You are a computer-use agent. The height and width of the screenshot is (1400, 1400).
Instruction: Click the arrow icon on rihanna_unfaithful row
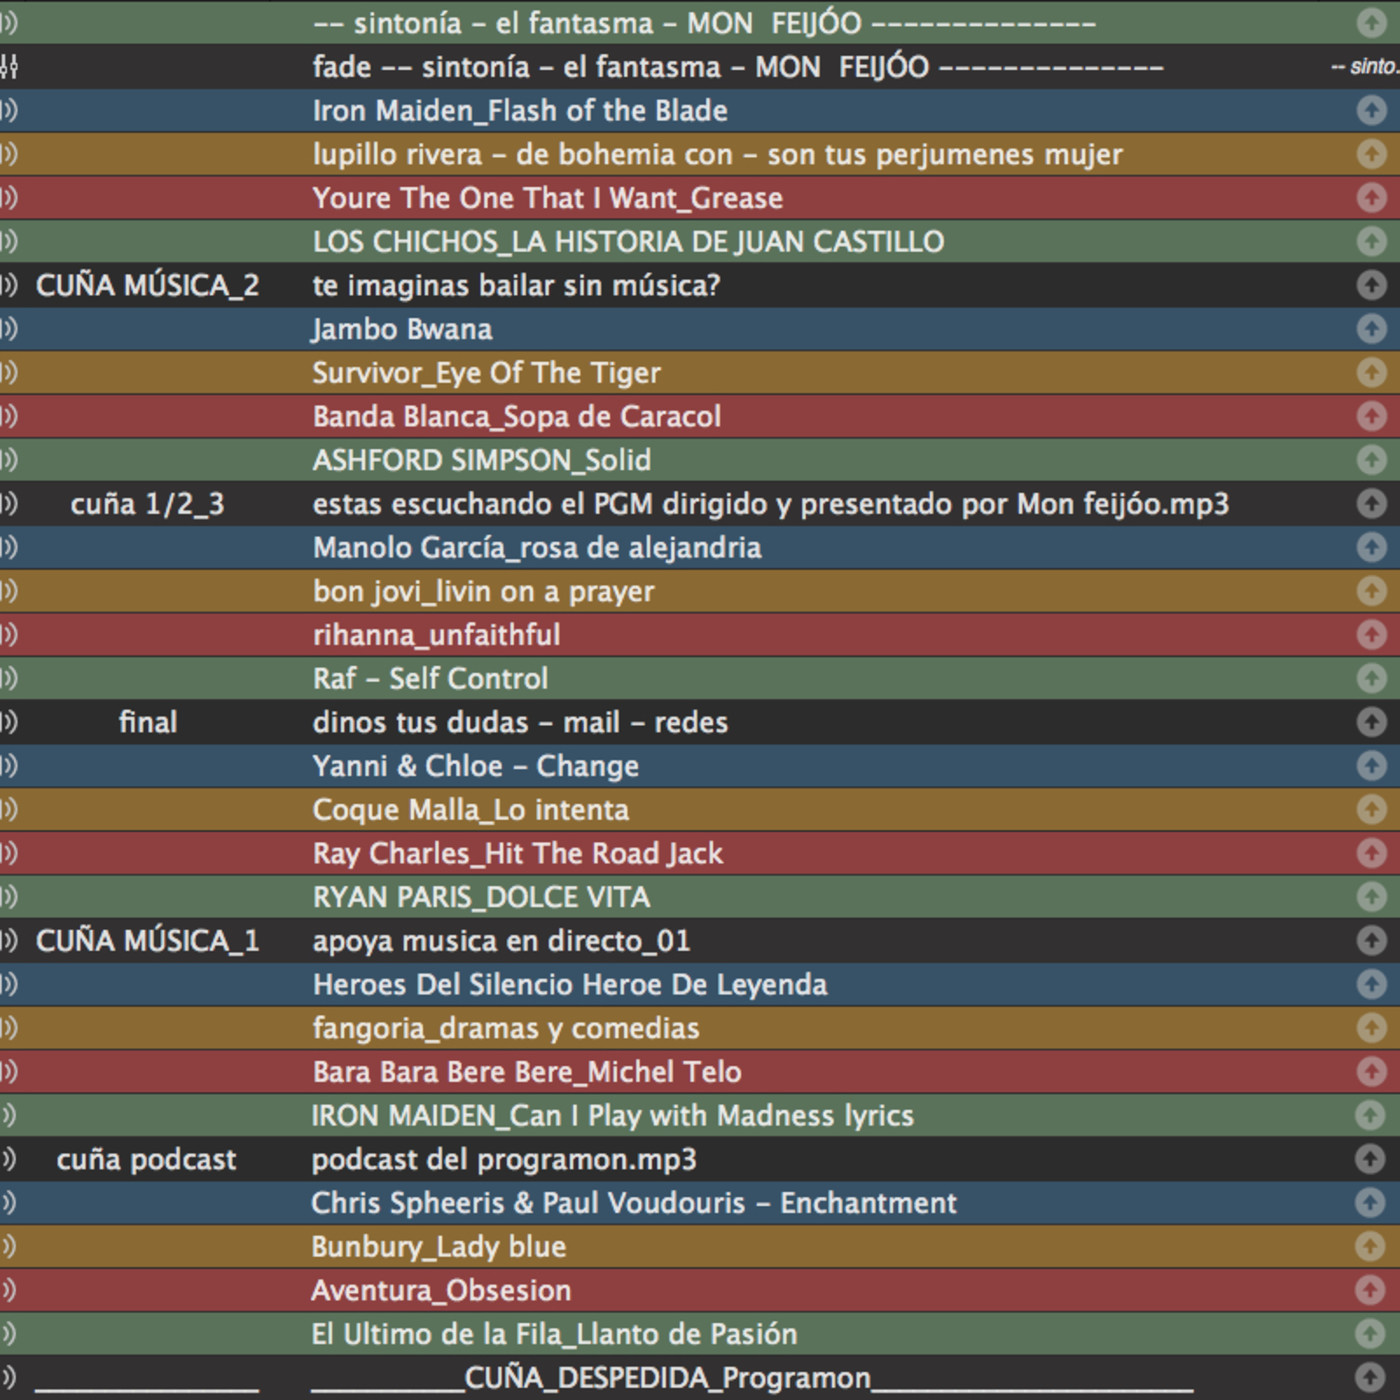point(1371,635)
